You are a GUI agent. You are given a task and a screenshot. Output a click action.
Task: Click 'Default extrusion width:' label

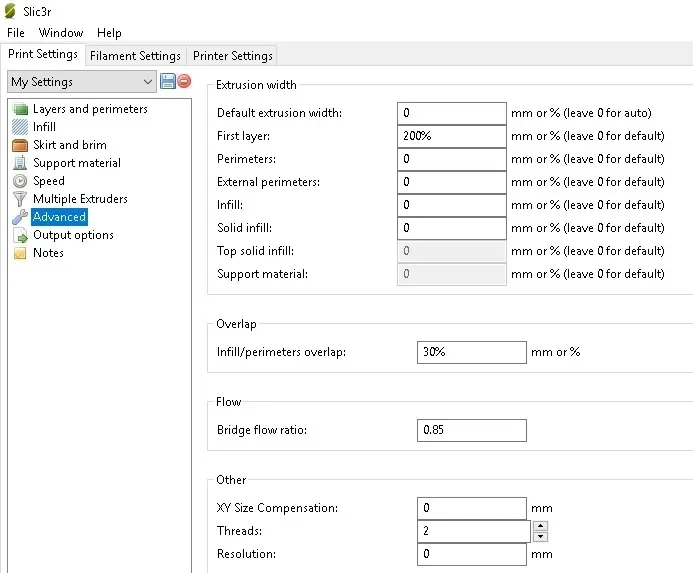(279, 113)
